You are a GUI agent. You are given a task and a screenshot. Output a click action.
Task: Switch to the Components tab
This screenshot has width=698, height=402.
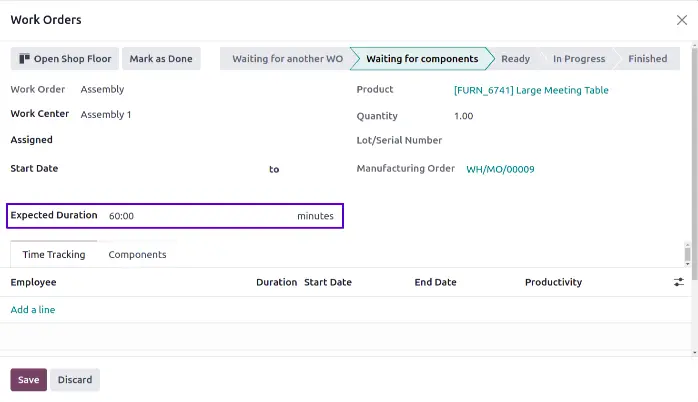click(x=137, y=255)
